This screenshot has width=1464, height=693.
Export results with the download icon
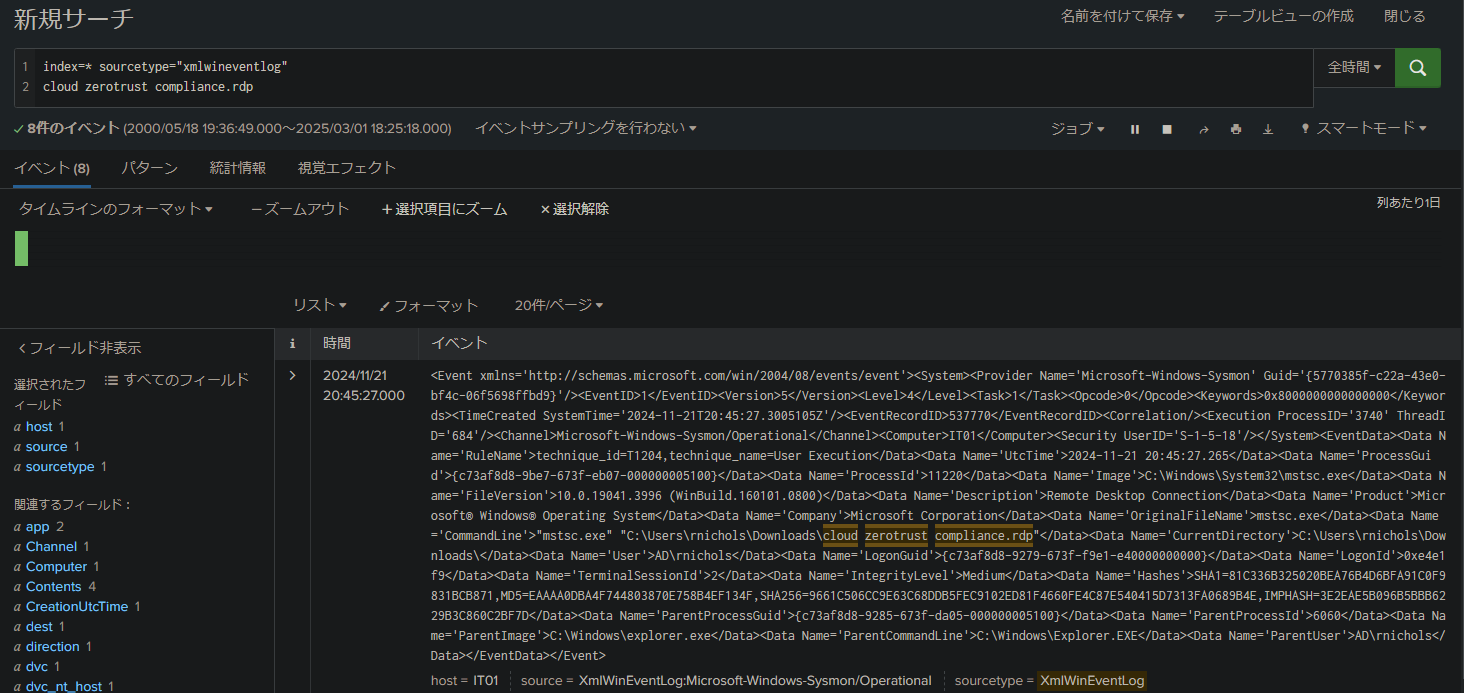(1268, 129)
